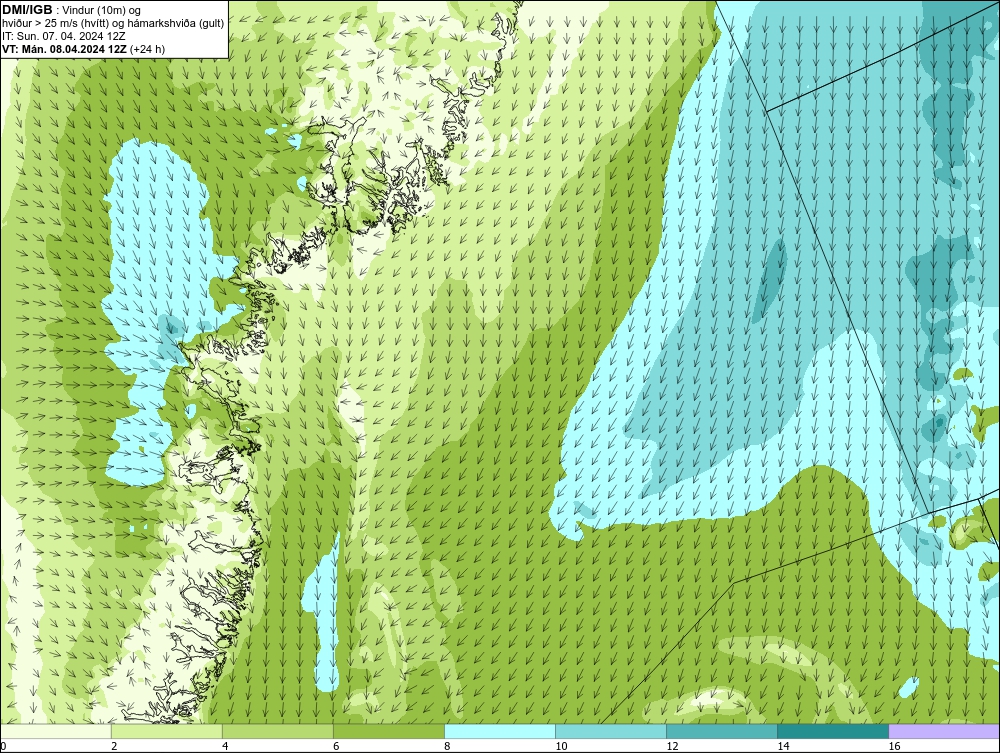Click the legend scale number 12
Viewport: 1000px width, 753px height.
coord(672,746)
